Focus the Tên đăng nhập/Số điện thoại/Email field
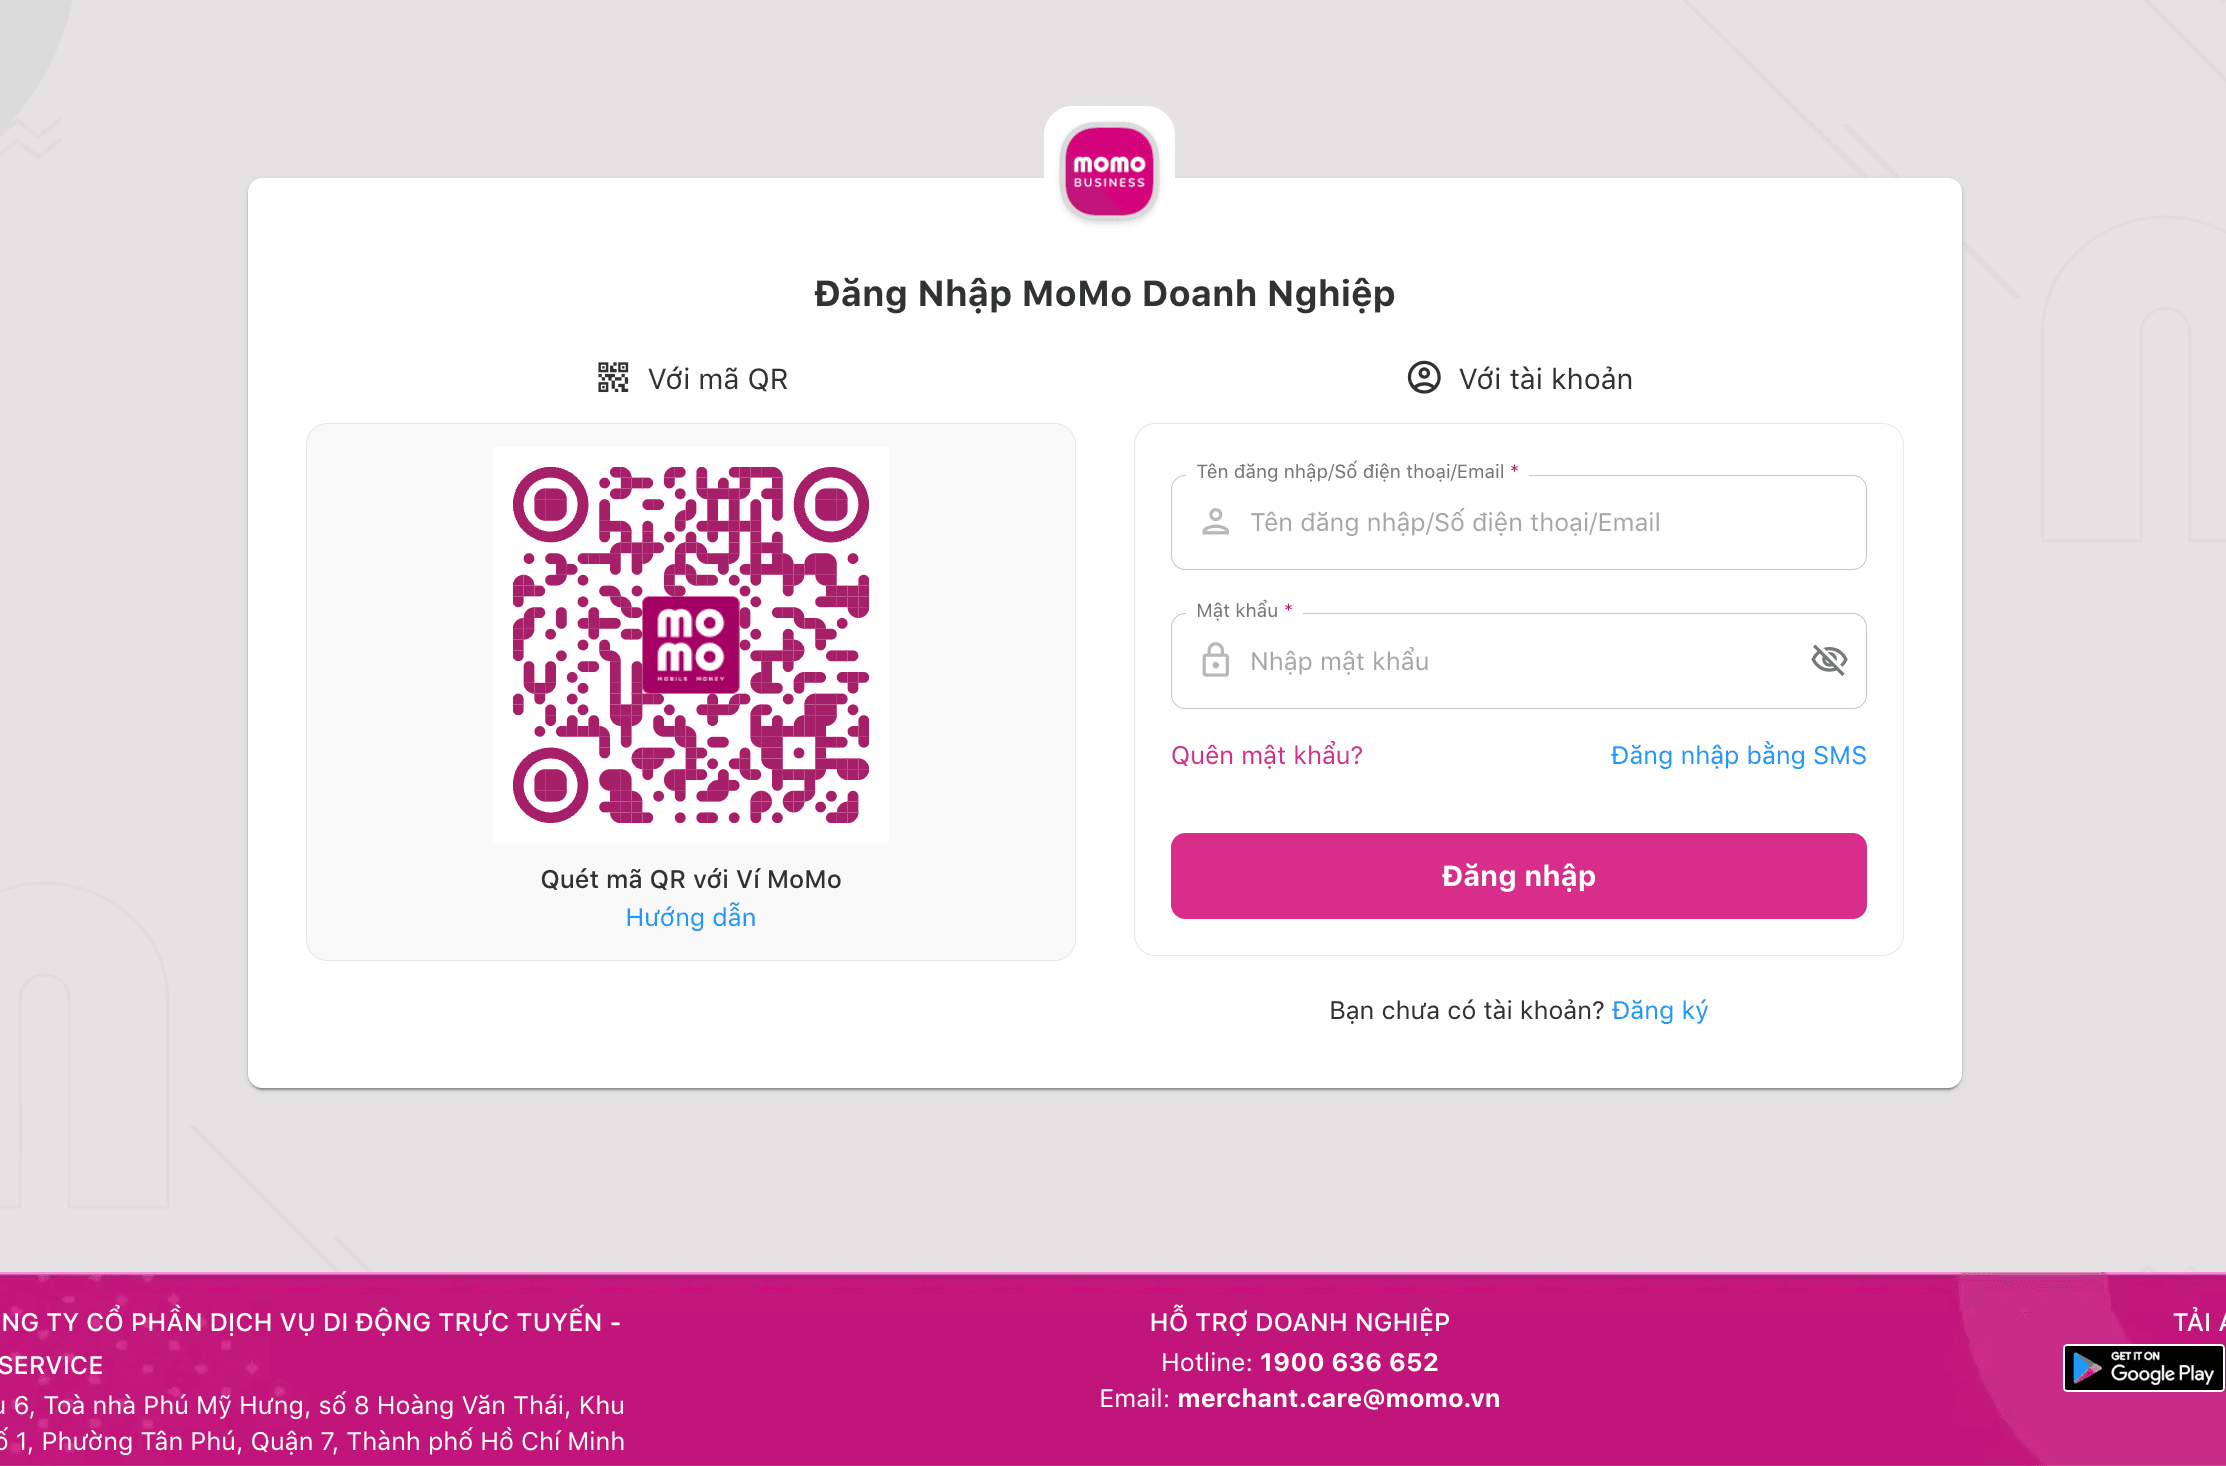This screenshot has height=1466, width=2226. pos(1518,522)
